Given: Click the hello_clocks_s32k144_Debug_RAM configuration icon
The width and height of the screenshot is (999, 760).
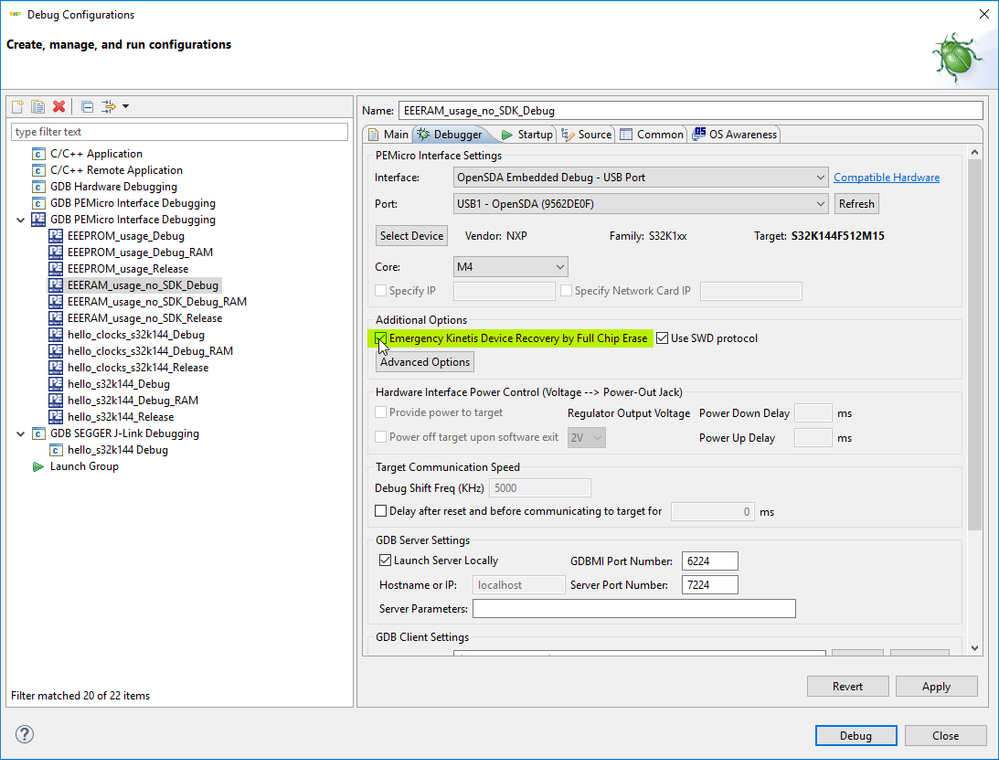Looking at the screenshot, I should (x=56, y=351).
